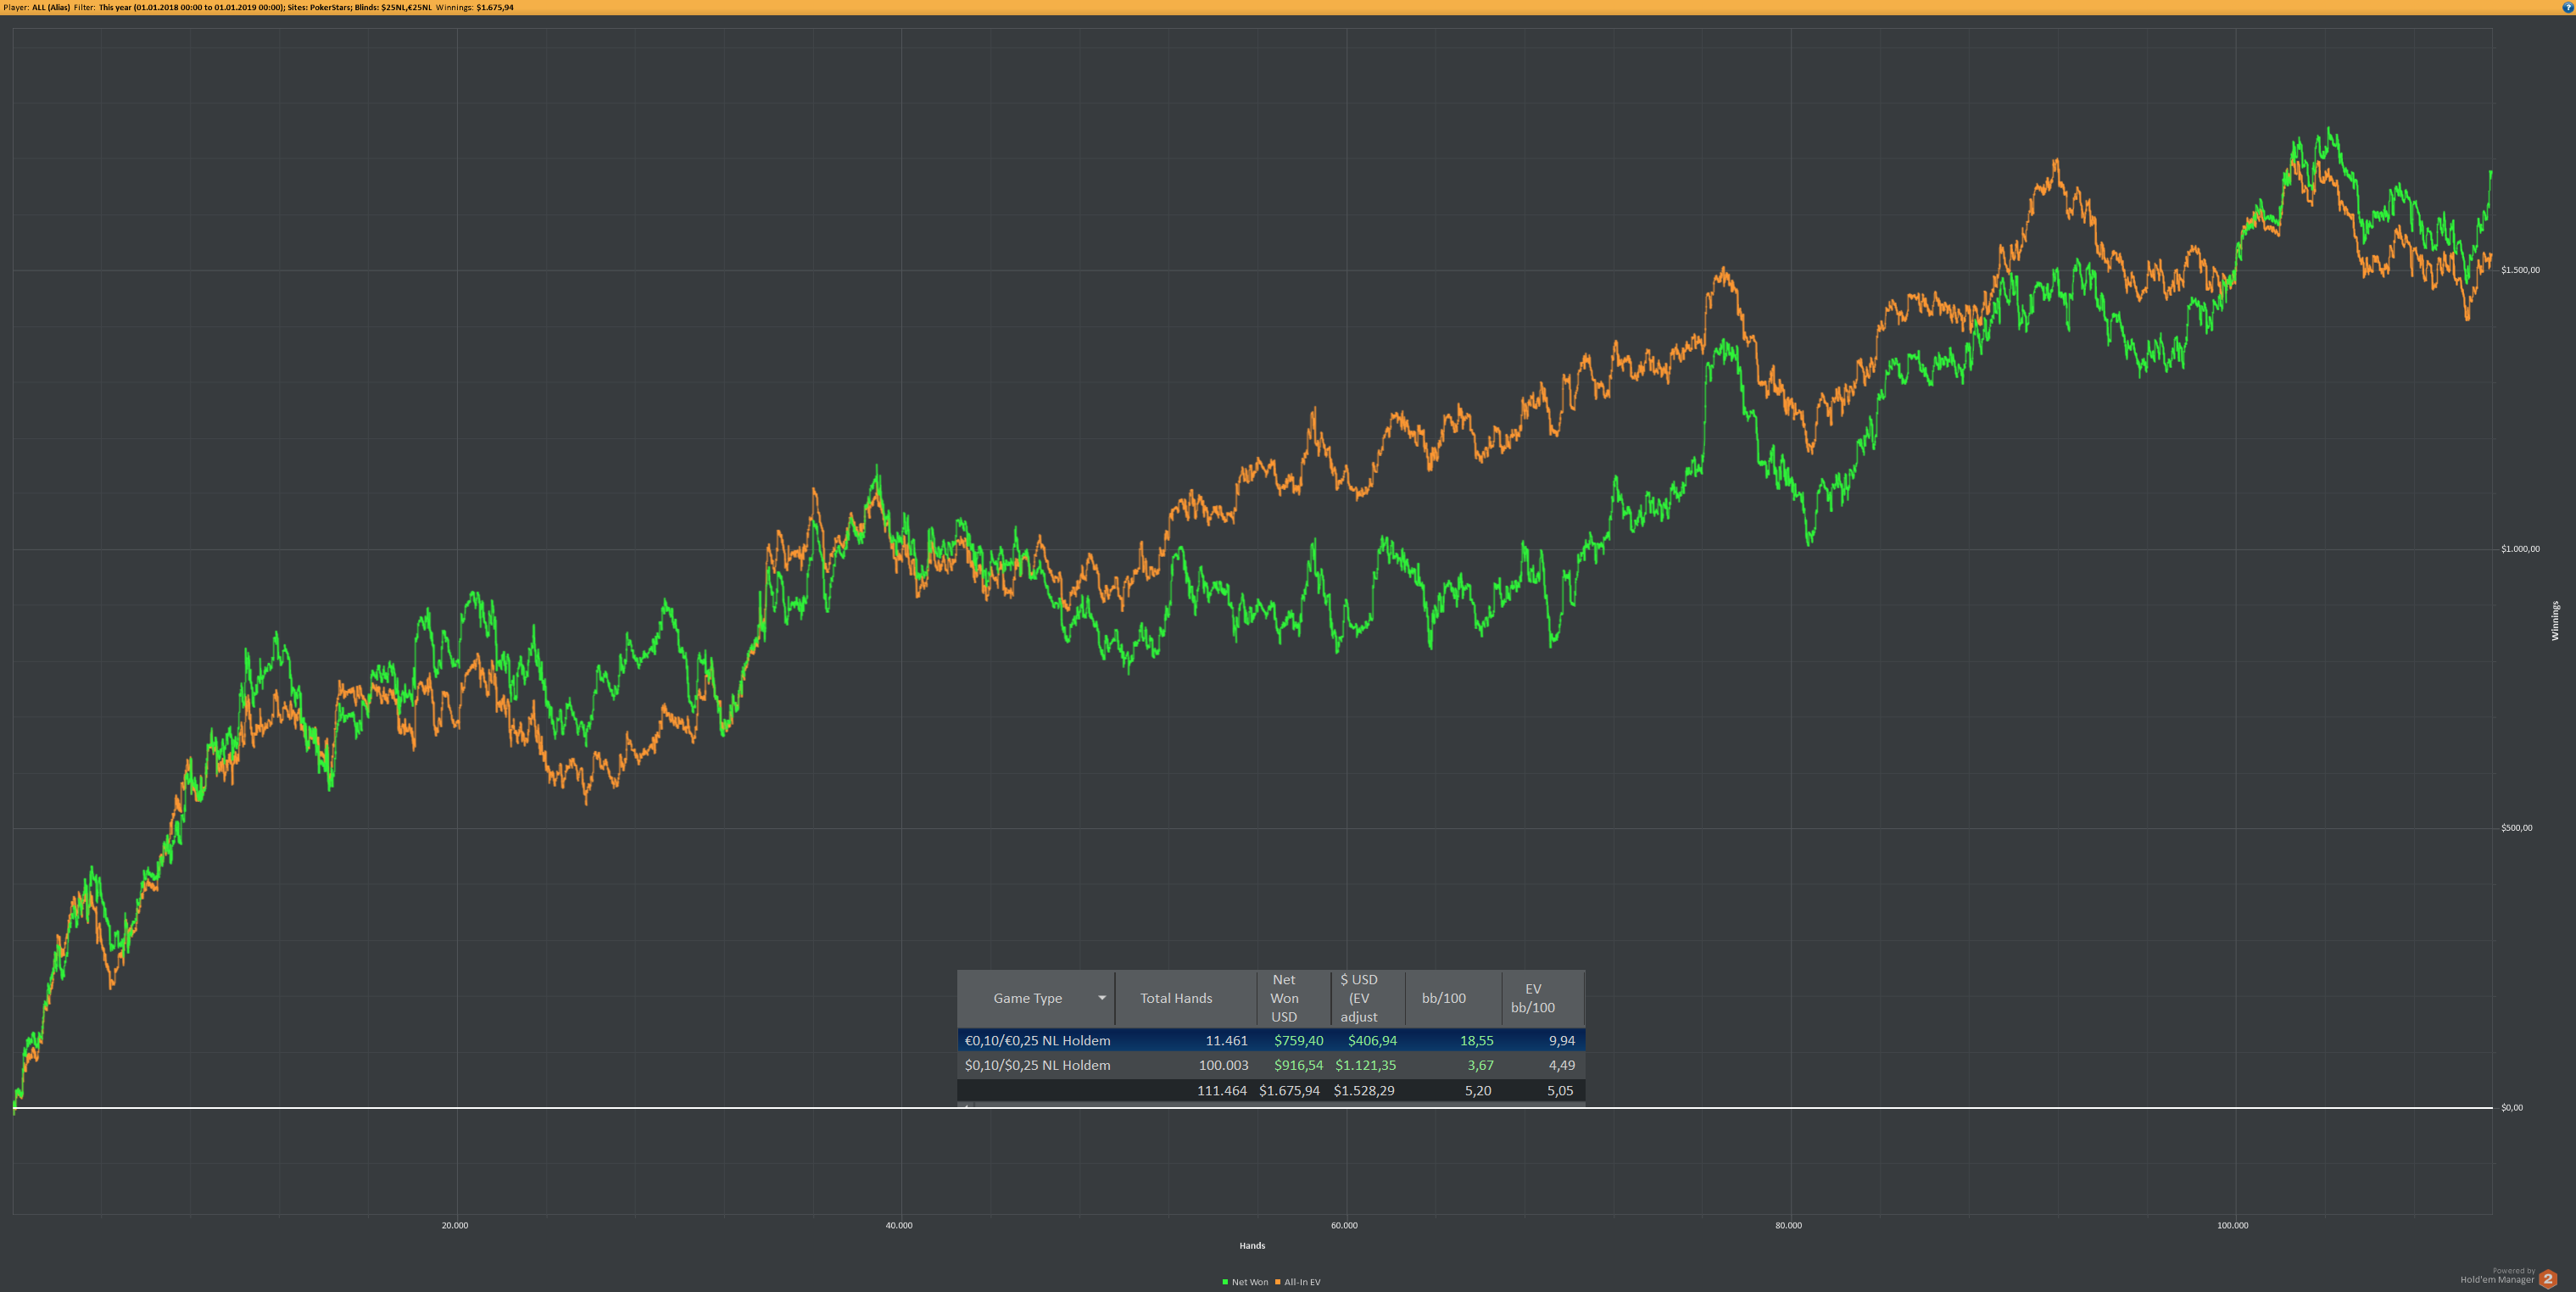Click the Blinds: $25NL,€25NL filter text
Screen dimensions: 2576x1292
click(x=393, y=7)
